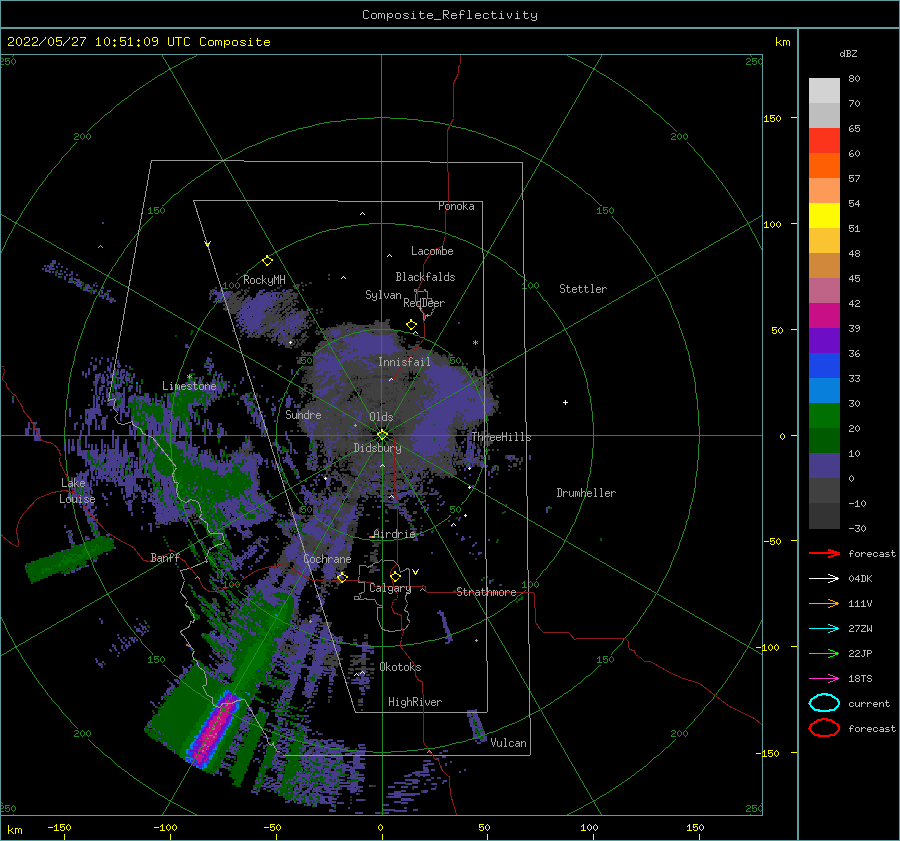Click the ThreeHills label

[501, 437]
